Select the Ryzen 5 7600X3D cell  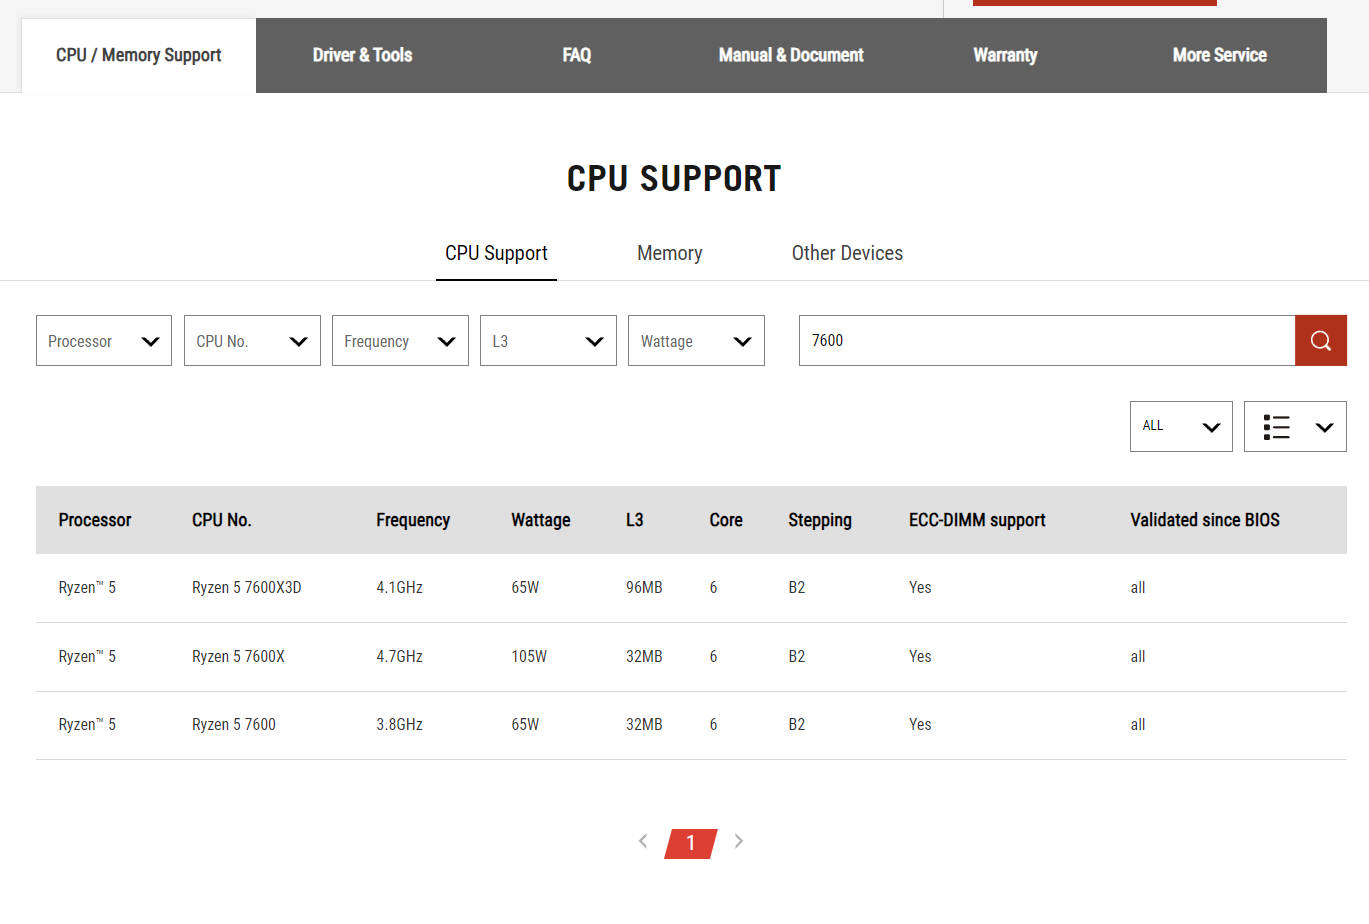pos(247,588)
